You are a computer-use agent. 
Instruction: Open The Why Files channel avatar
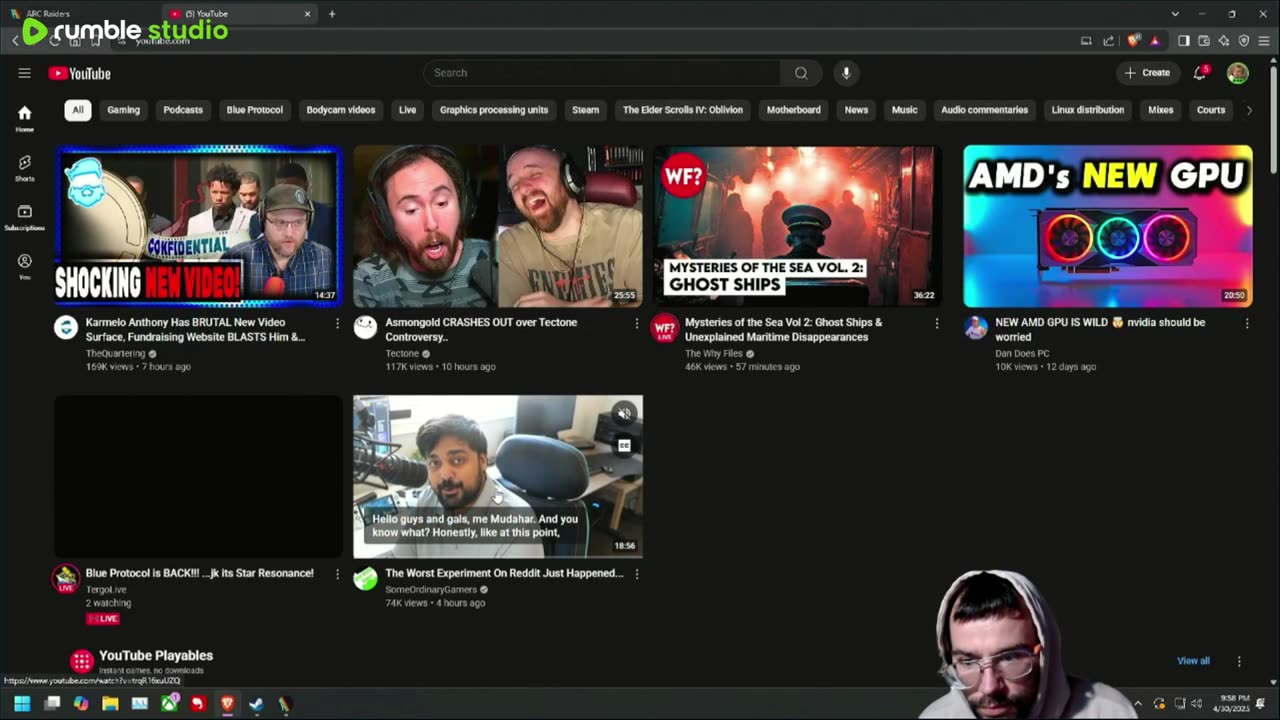point(665,328)
